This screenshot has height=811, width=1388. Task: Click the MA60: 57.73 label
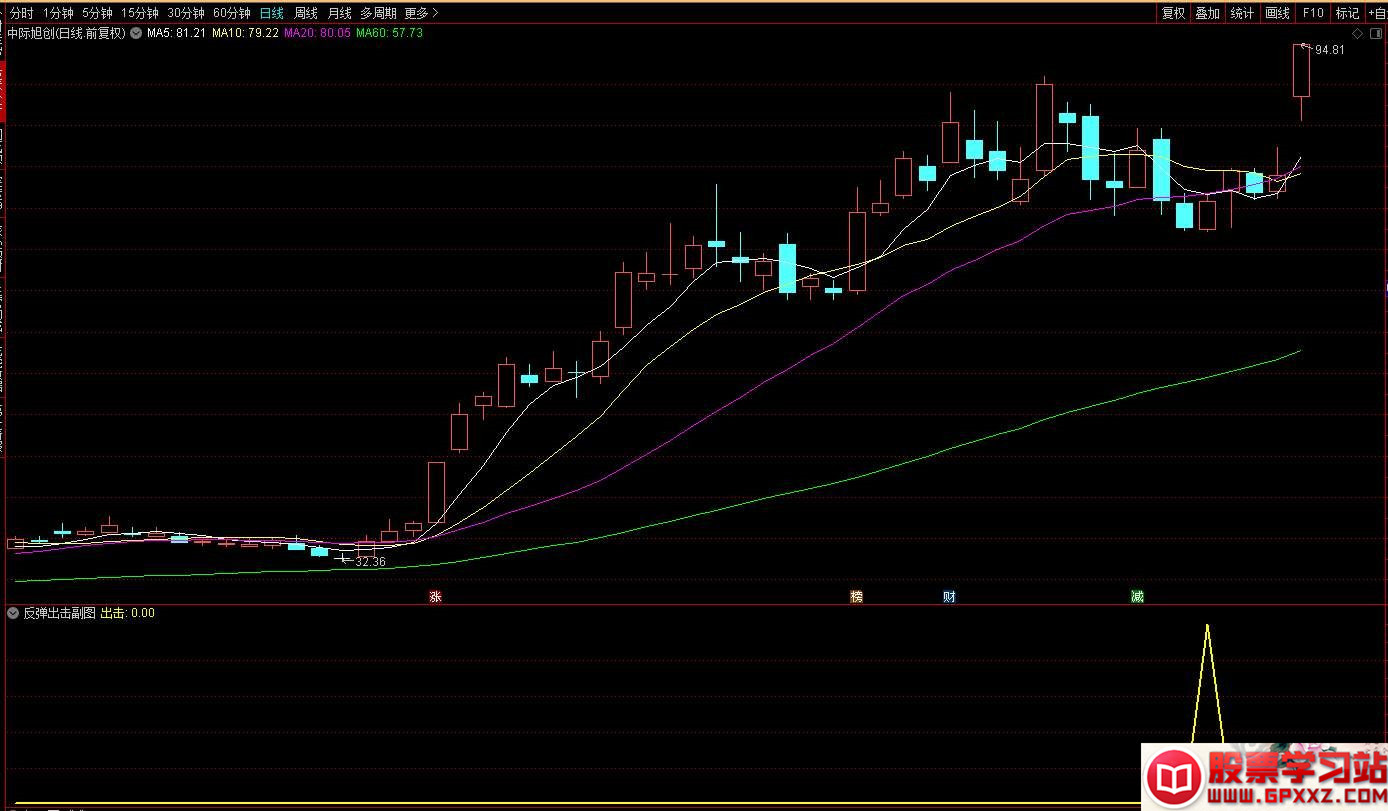[x=390, y=33]
